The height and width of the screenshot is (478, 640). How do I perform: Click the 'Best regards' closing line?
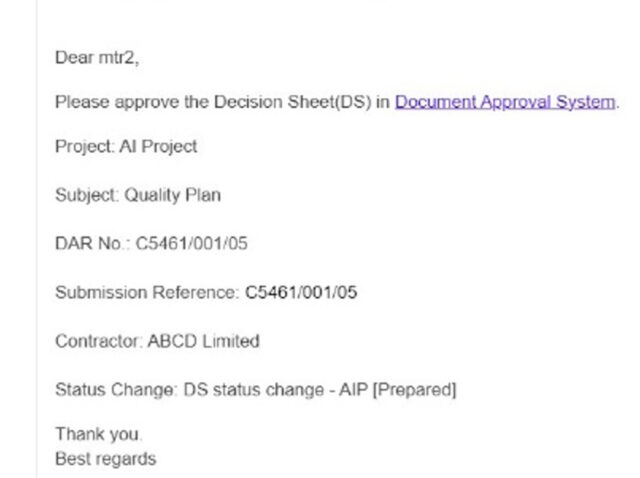coord(105,458)
